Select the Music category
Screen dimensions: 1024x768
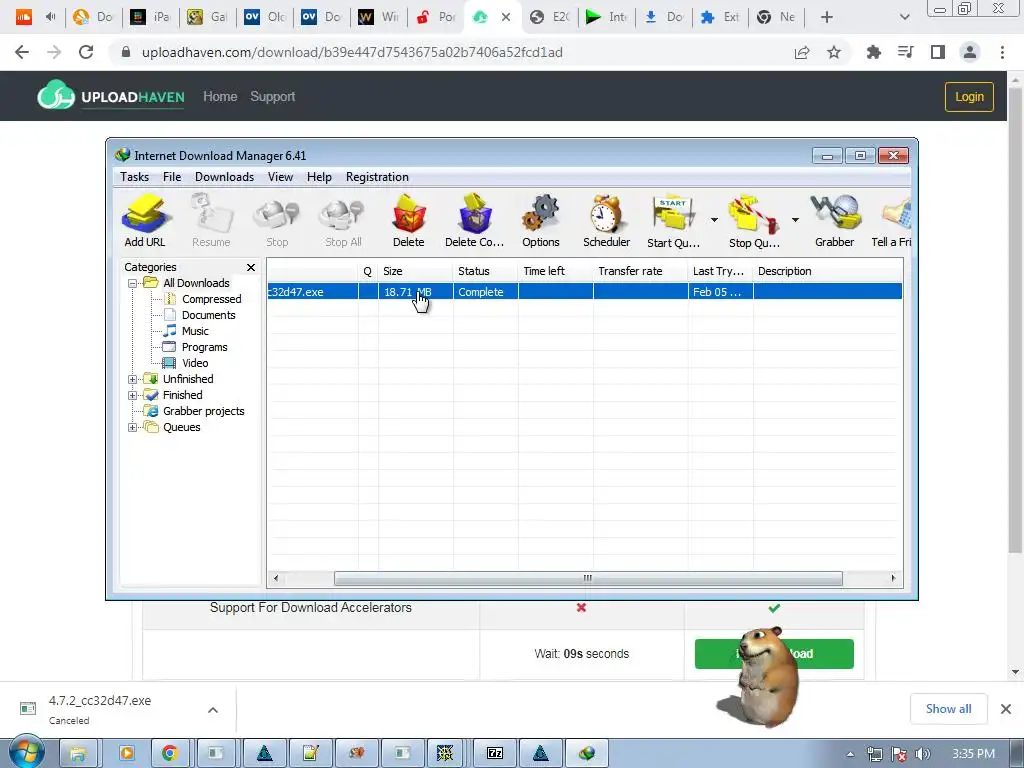[x=195, y=331]
